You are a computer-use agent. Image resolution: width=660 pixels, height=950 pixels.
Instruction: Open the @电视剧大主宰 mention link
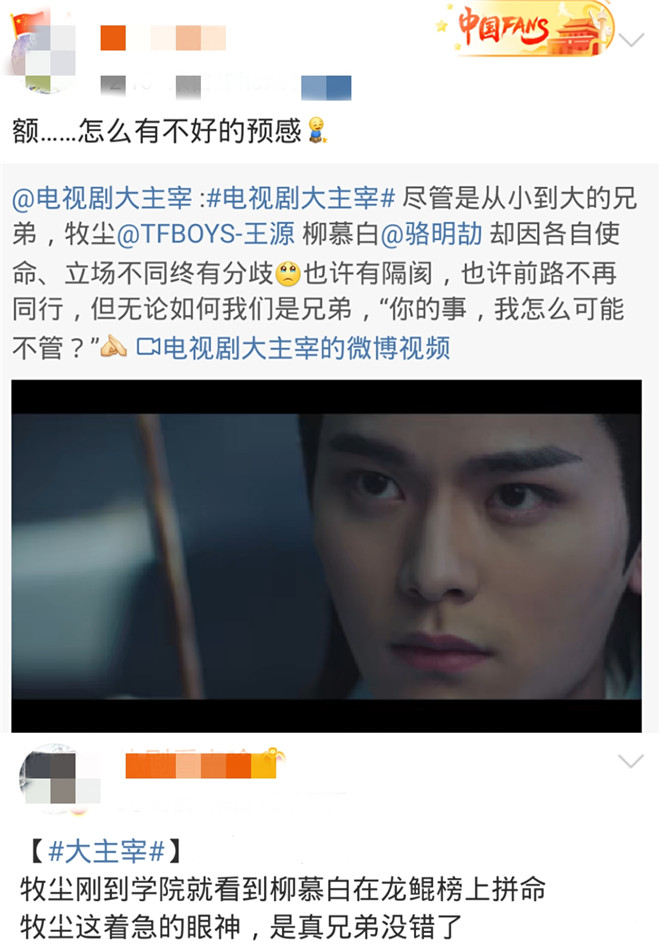pos(102,198)
